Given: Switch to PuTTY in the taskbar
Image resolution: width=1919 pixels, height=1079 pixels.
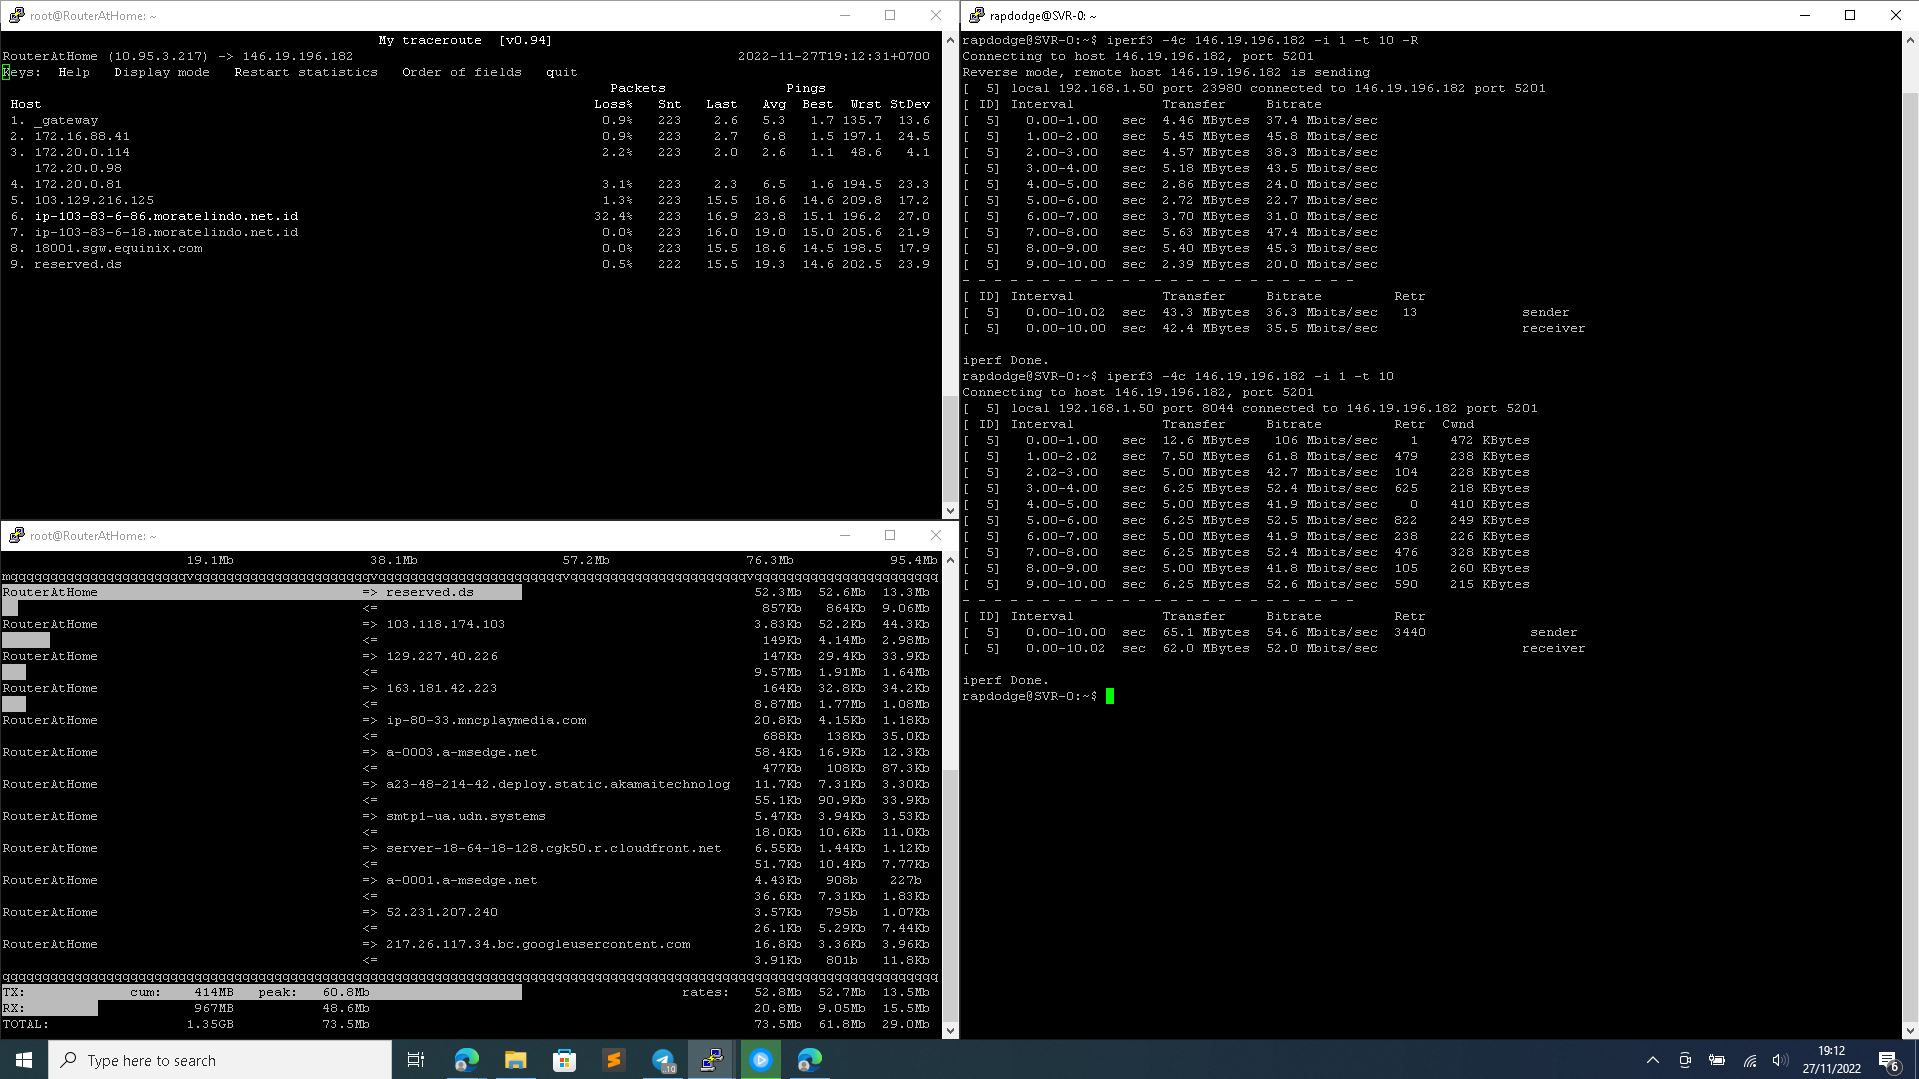Looking at the screenshot, I should (712, 1060).
